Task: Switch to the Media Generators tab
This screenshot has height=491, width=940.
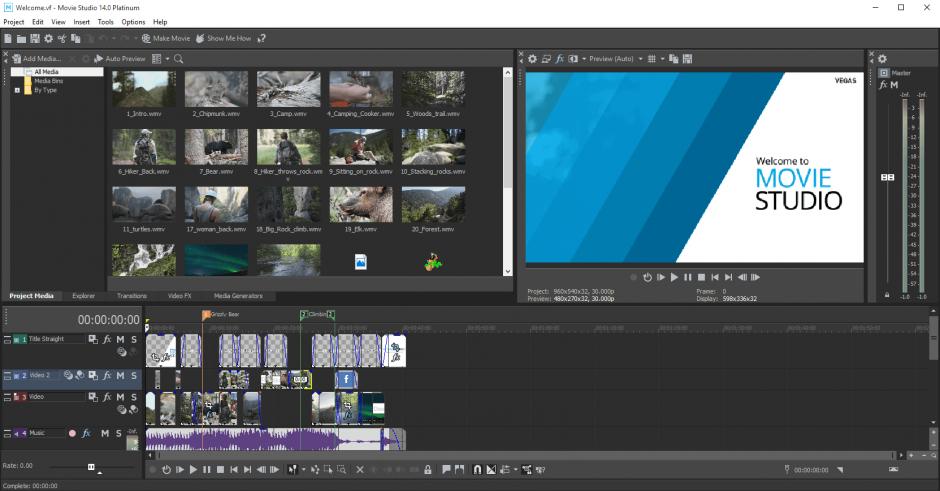Action: pos(238,296)
